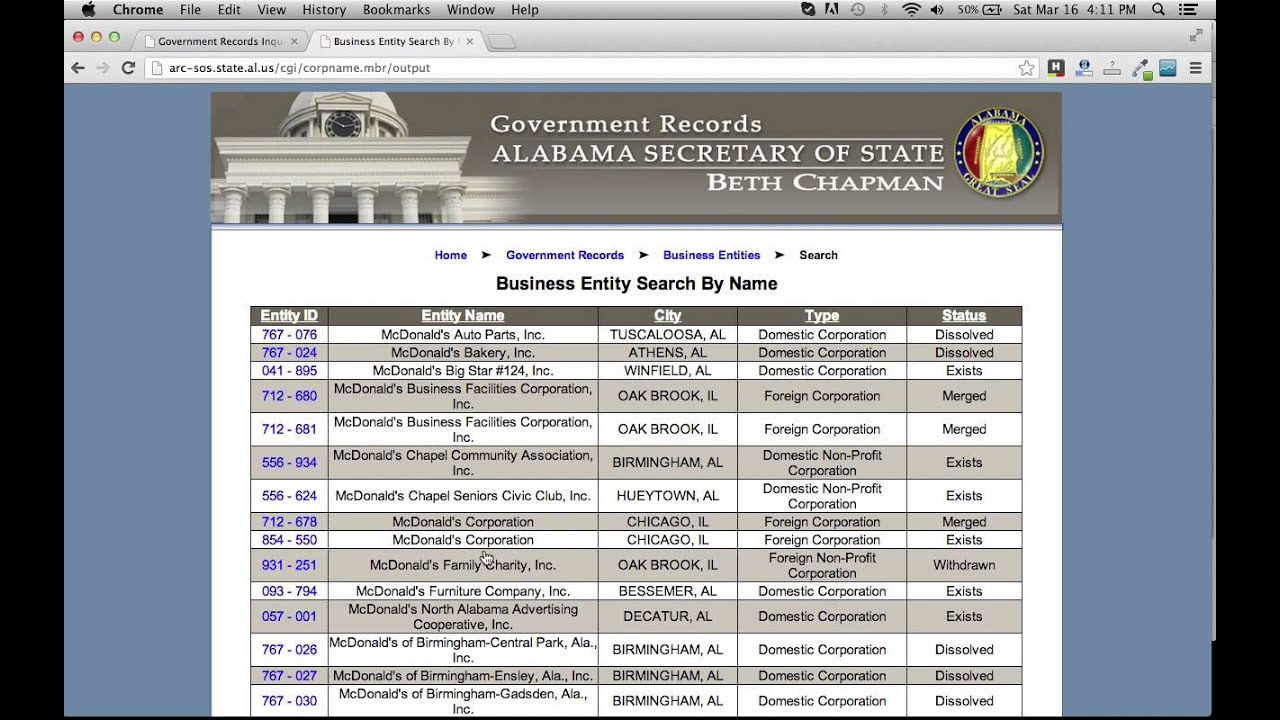The height and width of the screenshot is (720, 1280).
Task: Click the browser forward arrow
Action: click(x=103, y=68)
